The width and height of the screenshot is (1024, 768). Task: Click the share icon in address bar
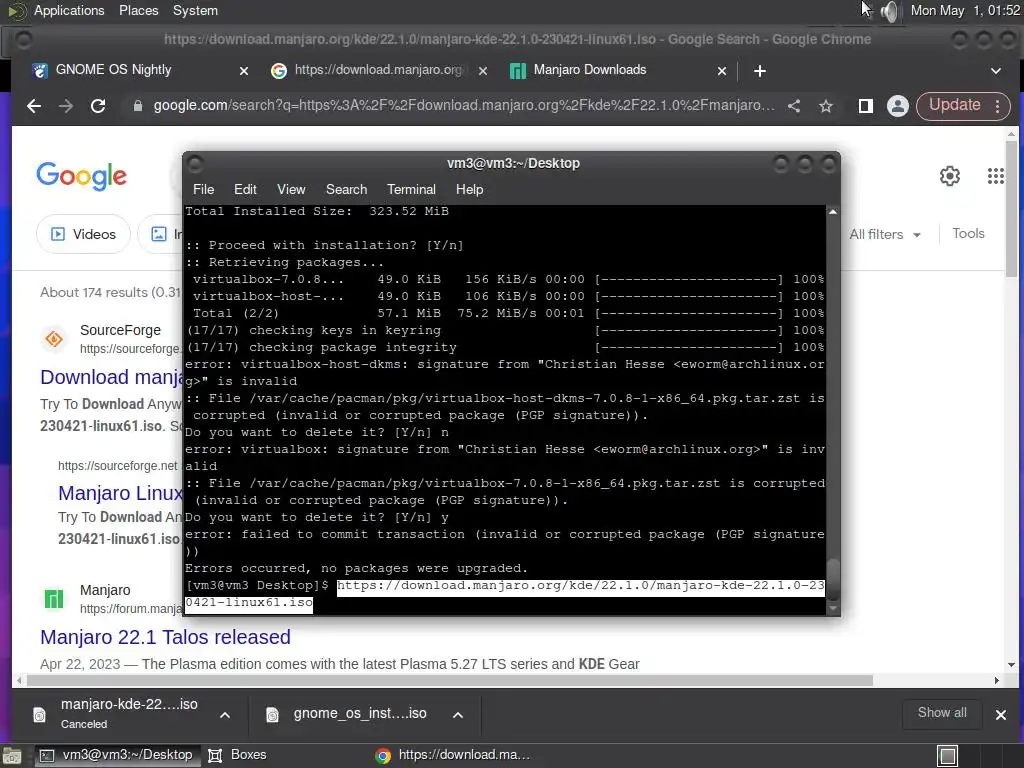[x=794, y=106]
